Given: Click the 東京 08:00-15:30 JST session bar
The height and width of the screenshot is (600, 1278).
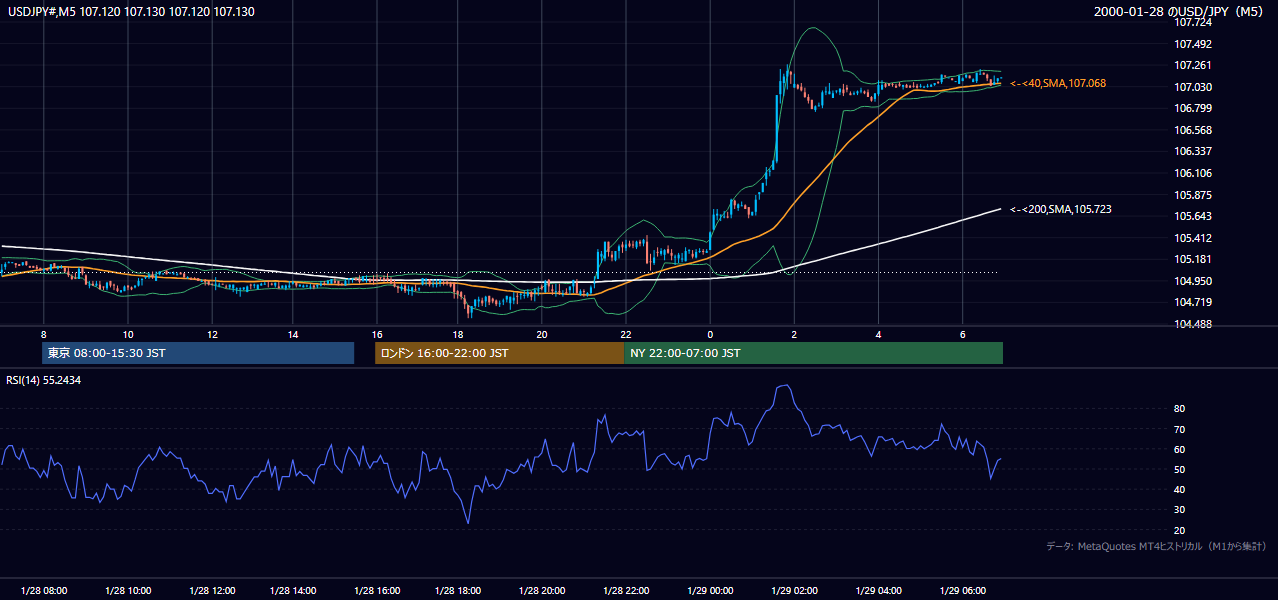Looking at the screenshot, I should point(198,353).
